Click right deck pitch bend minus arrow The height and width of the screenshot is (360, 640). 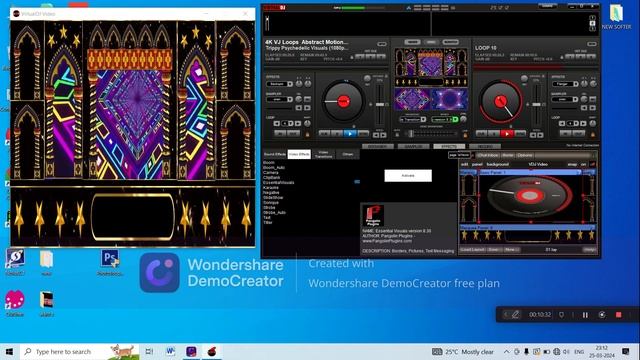click(x=533, y=135)
